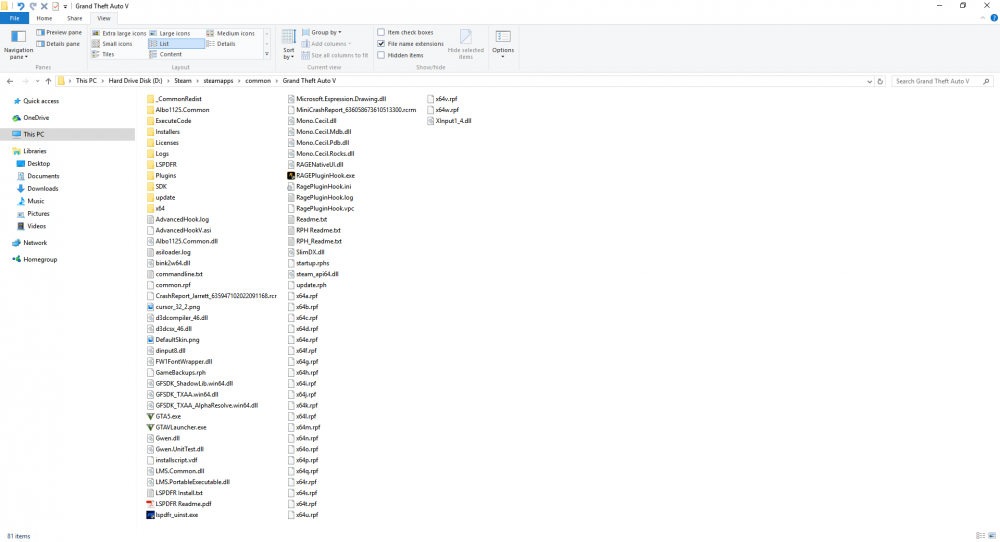Image resolution: width=1000 pixels, height=542 pixels.
Task: Open recent locations dropdown arrow
Action: 37,81
